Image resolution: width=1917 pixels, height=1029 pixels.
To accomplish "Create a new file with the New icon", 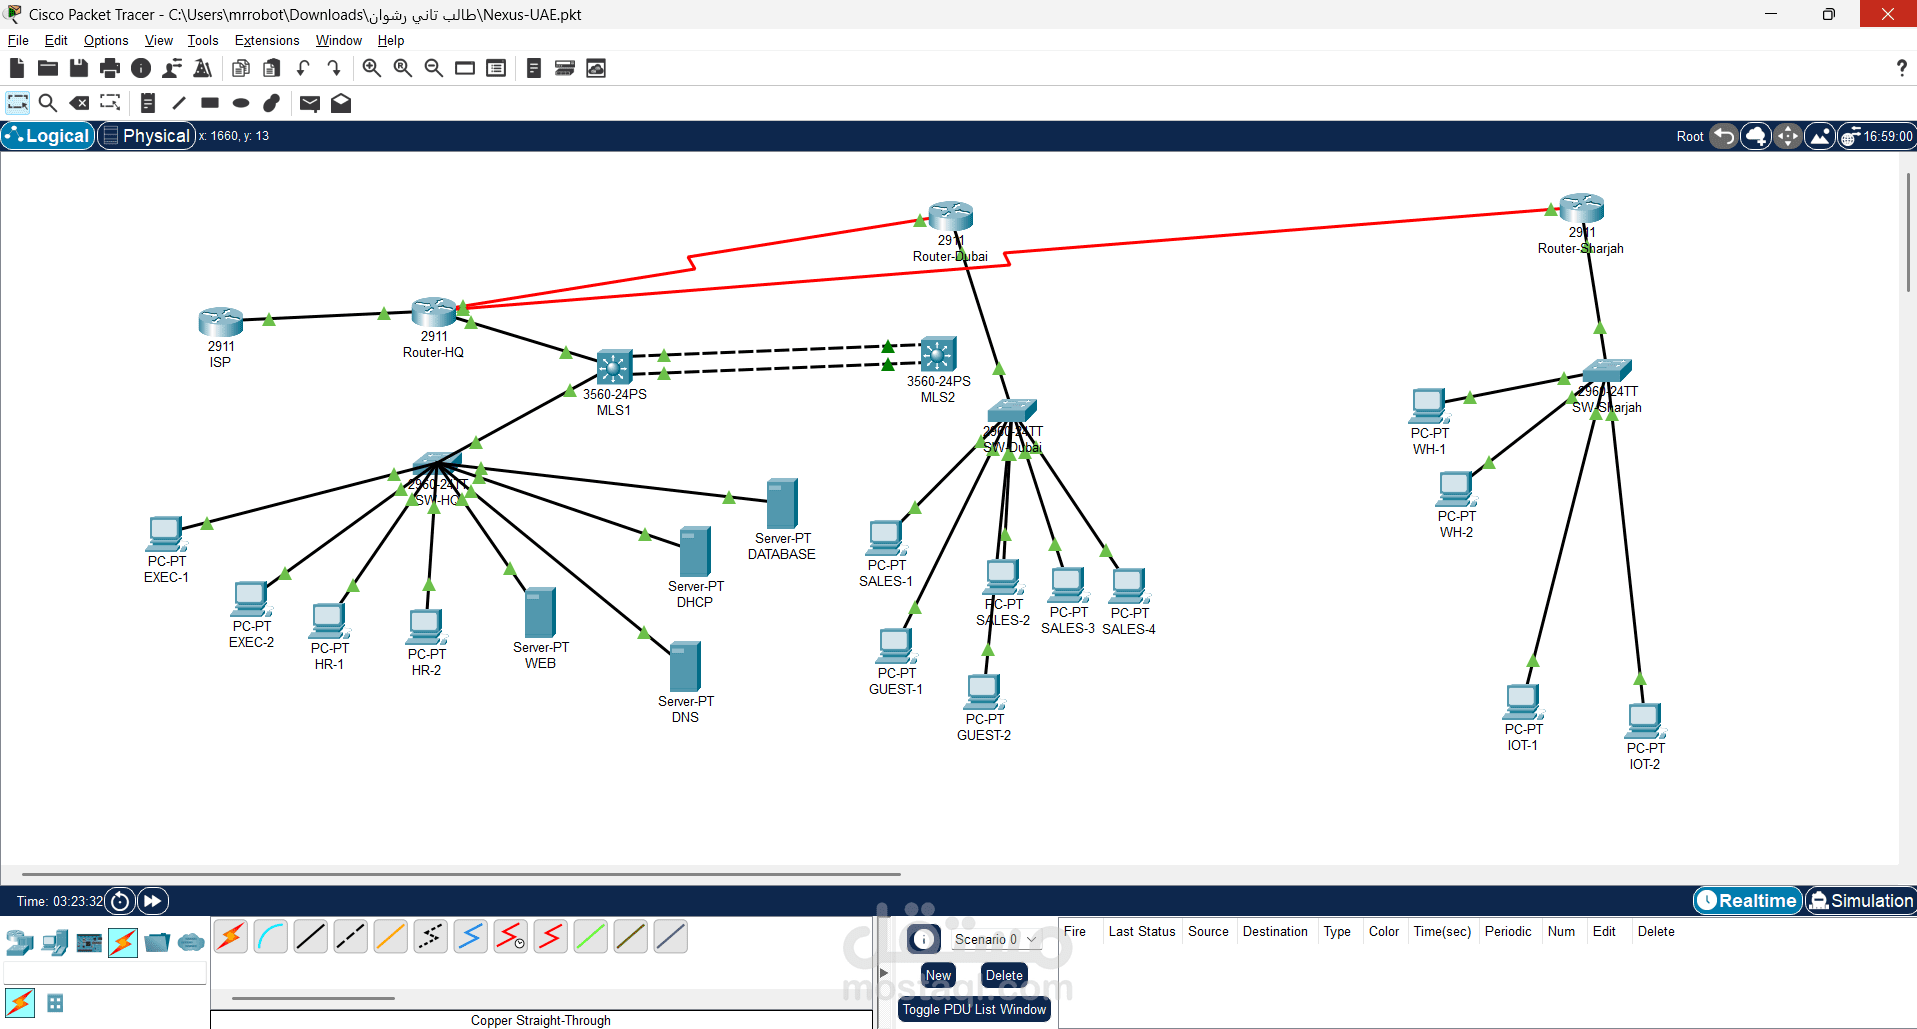I will [x=17, y=68].
